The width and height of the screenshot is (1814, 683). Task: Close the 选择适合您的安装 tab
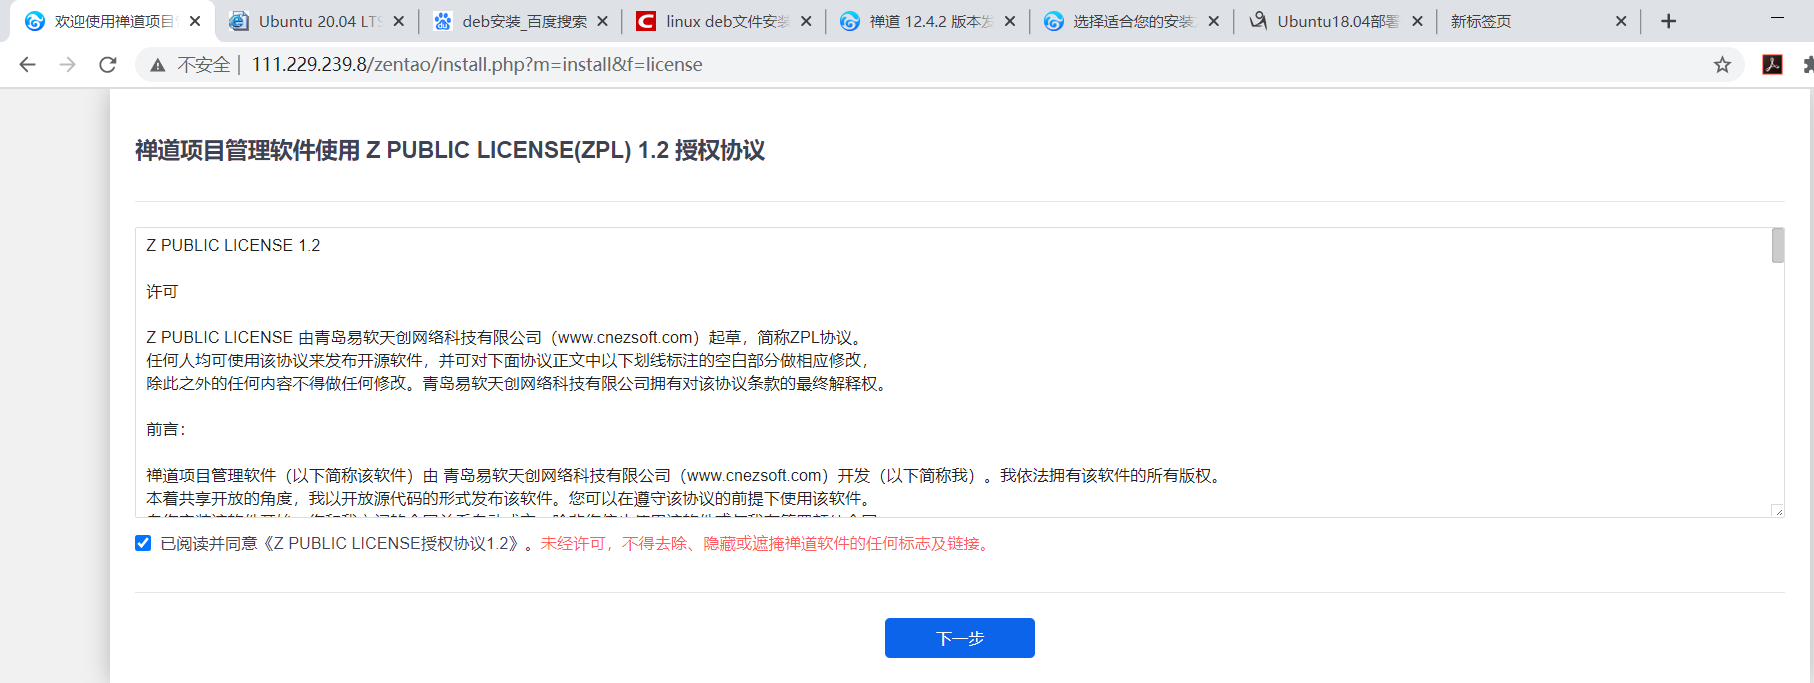point(1213,21)
